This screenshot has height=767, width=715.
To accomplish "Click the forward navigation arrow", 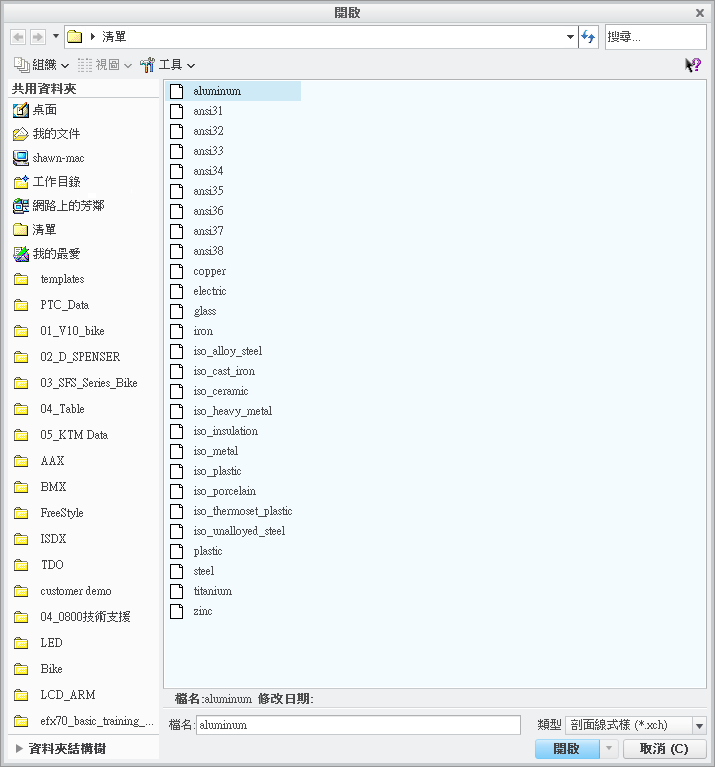I will pyautogui.click(x=37, y=37).
